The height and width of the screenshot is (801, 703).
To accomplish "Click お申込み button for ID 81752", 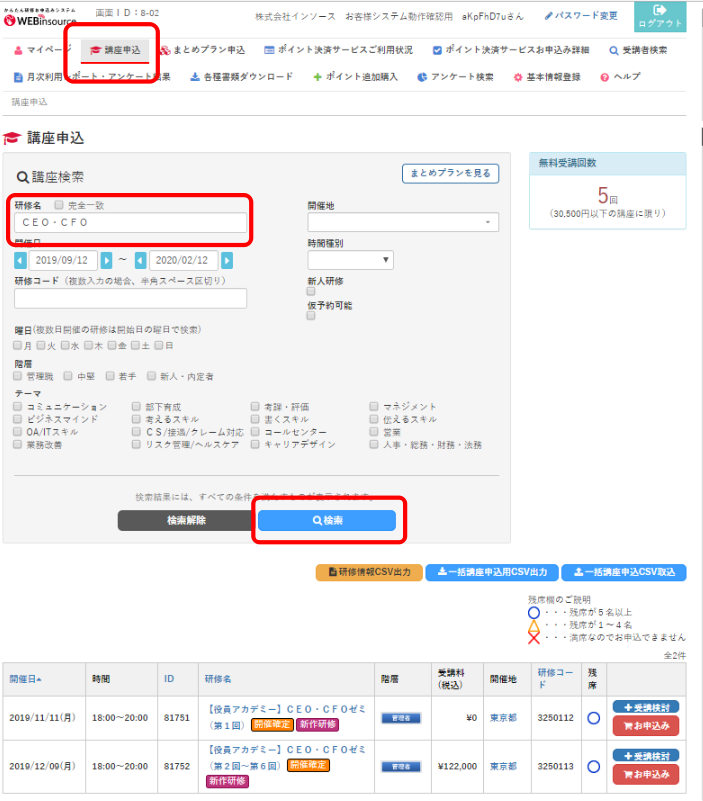I will 646,774.
